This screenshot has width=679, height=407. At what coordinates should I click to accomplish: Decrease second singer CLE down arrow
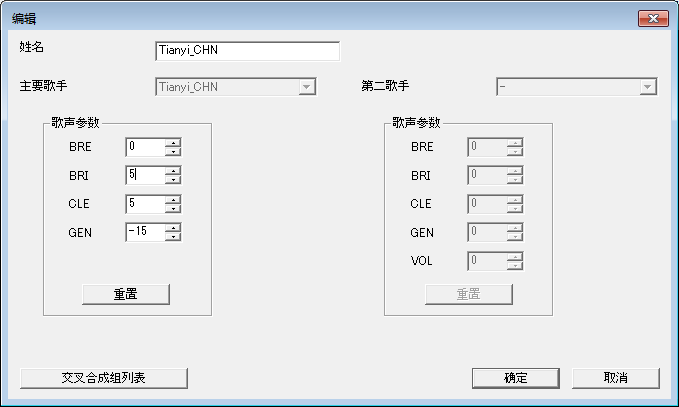pyautogui.click(x=515, y=208)
